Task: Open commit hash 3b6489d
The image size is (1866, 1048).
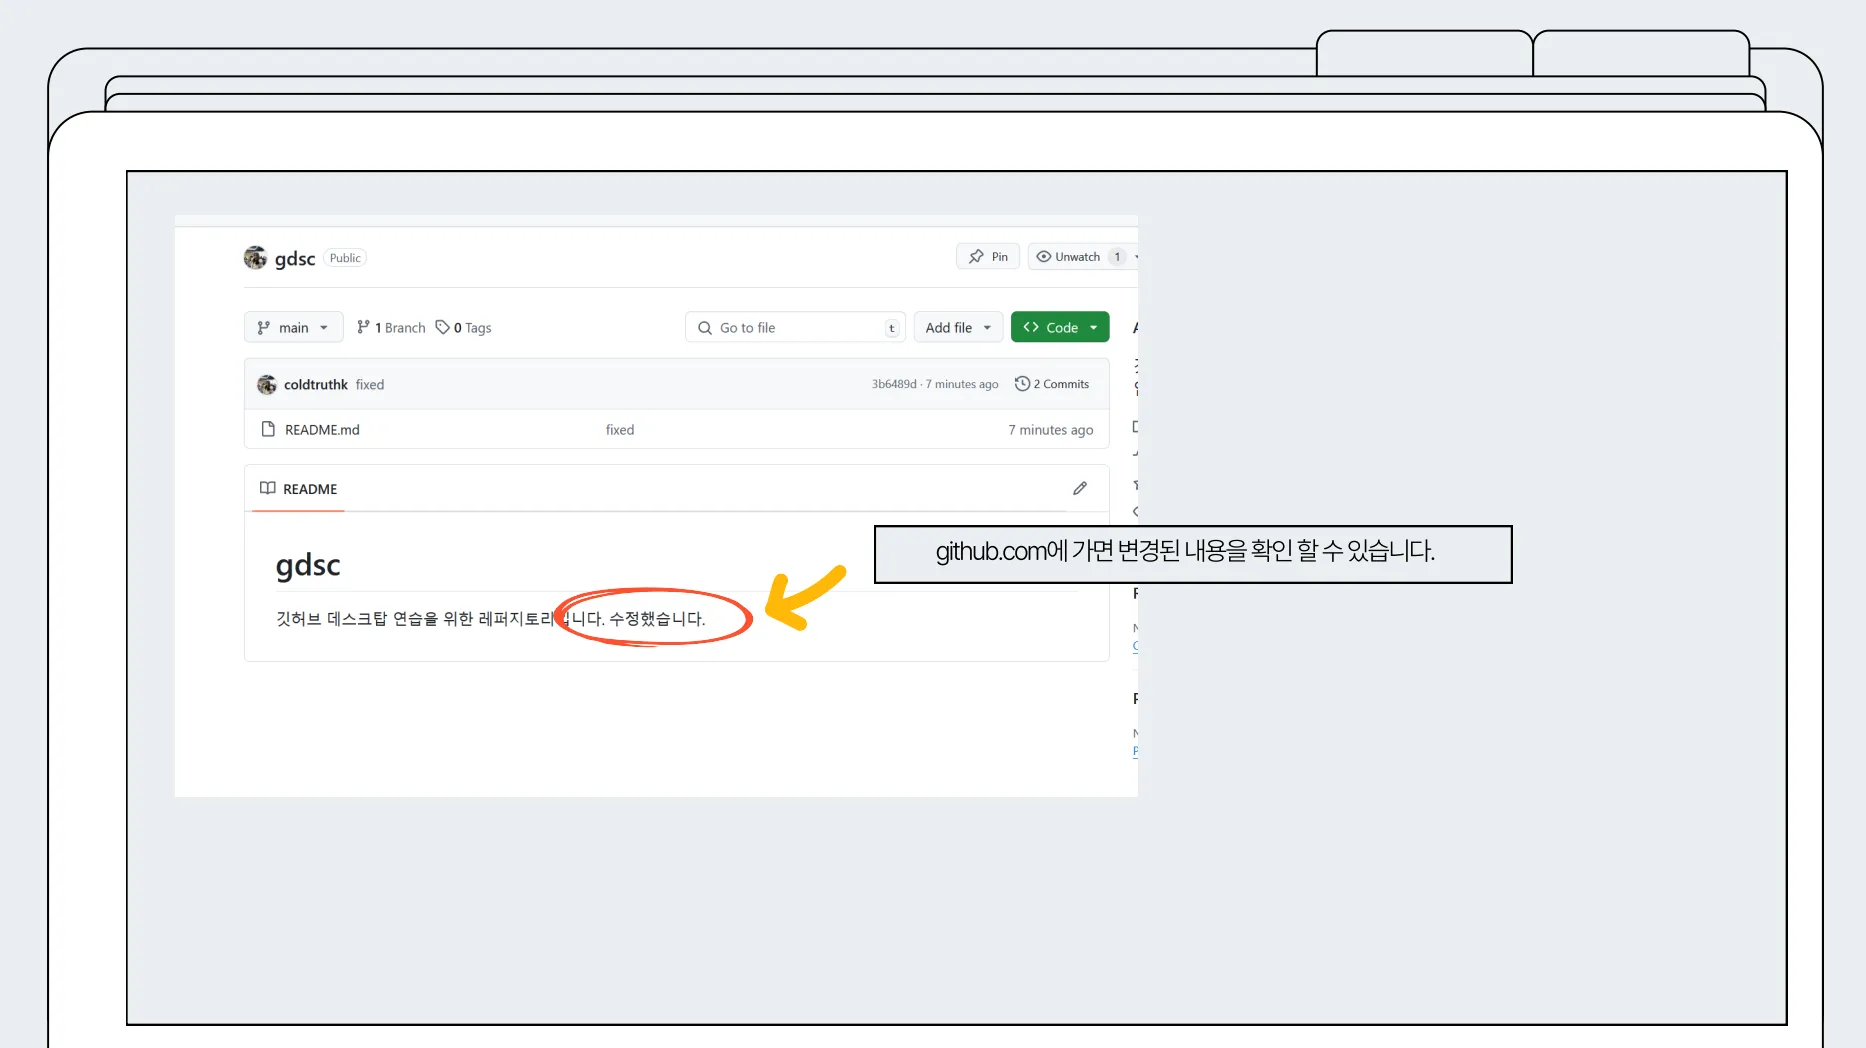Action: click(x=894, y=384)
